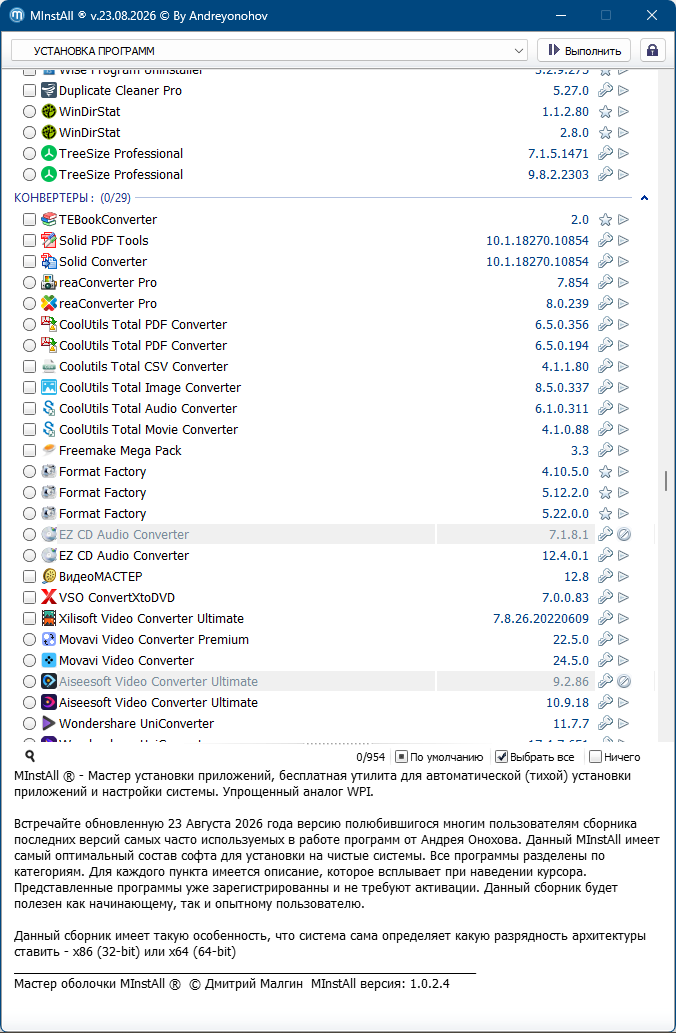Click the star icon for WinDirStat 1.1.2.80
The image size is (676, 1033).
[x=605, y=111]
